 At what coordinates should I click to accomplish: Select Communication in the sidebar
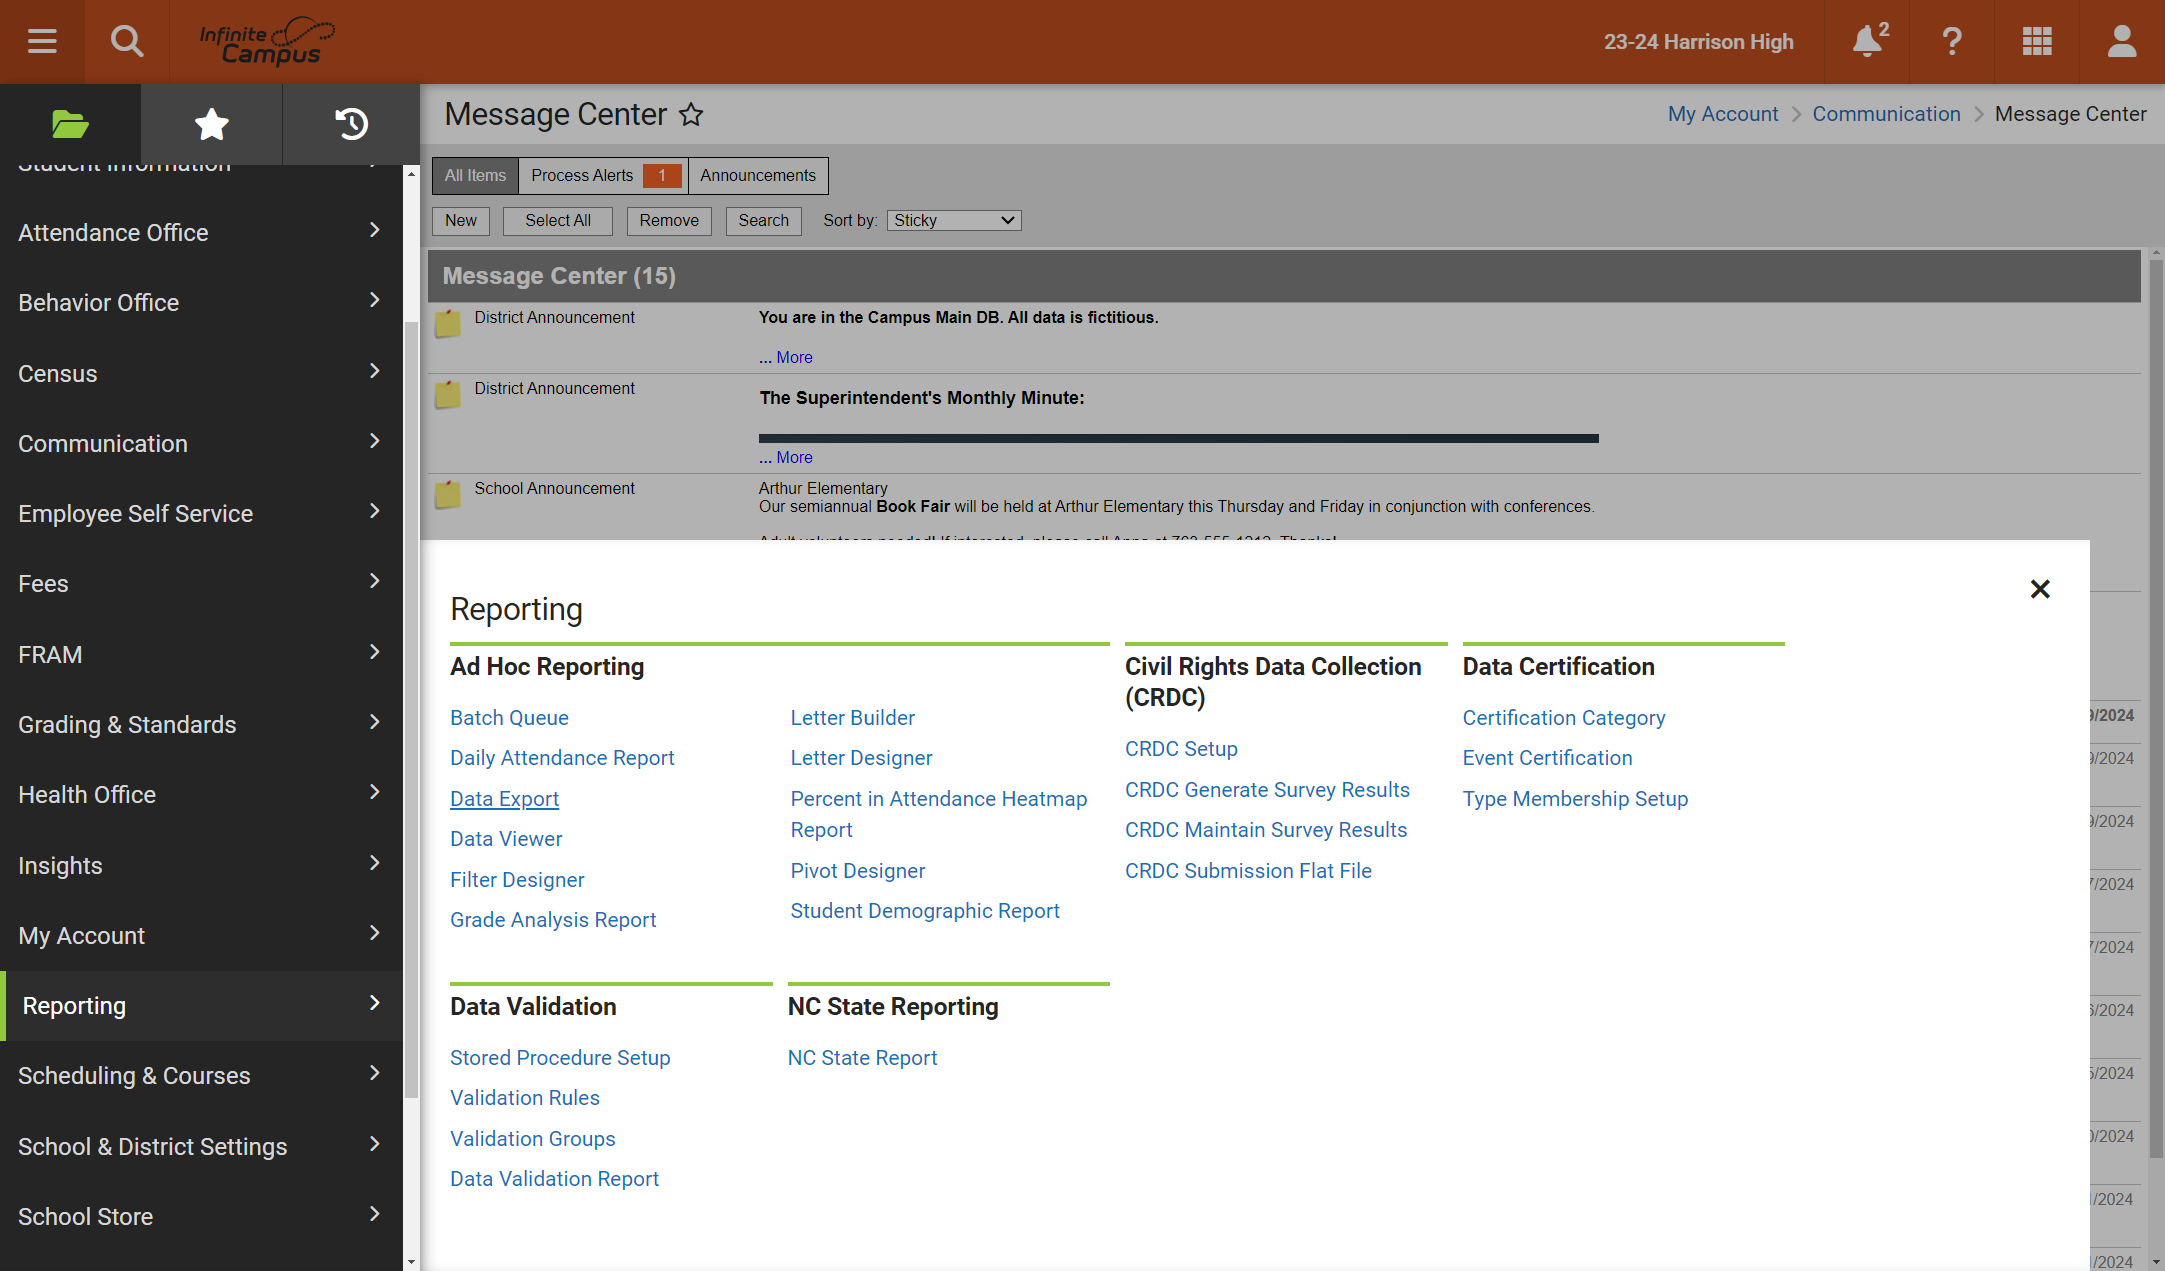201,443
